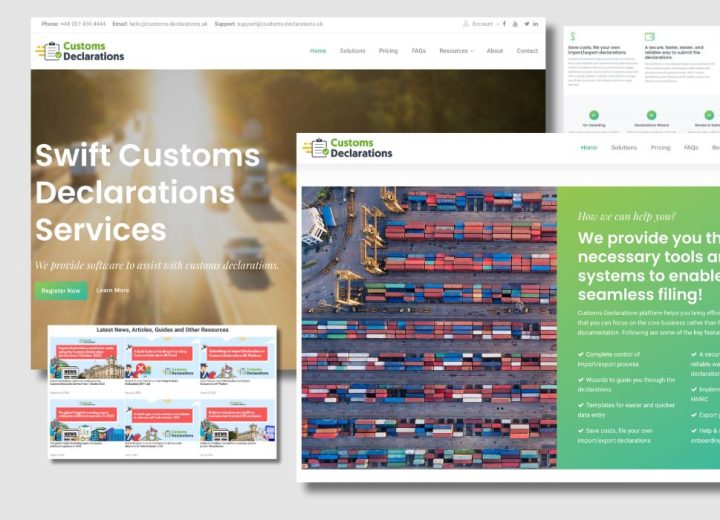Click the Customs Declarations logo on the back page
720x520 pixels.
pos(80,51)
